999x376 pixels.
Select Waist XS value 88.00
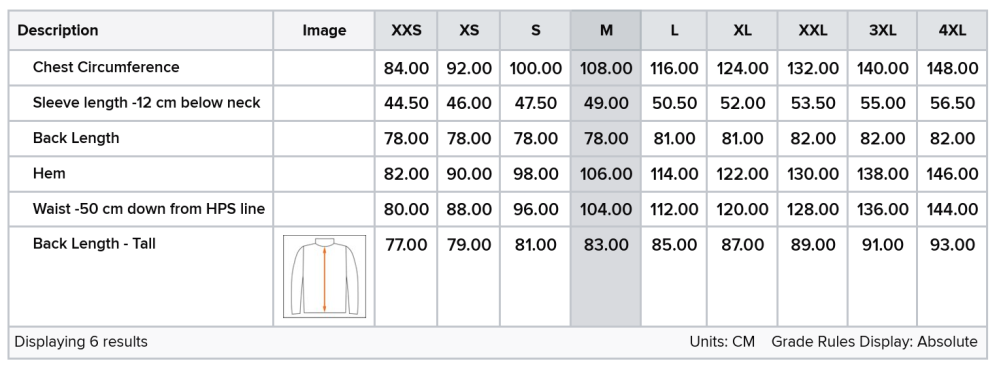[x=469, y=209]
